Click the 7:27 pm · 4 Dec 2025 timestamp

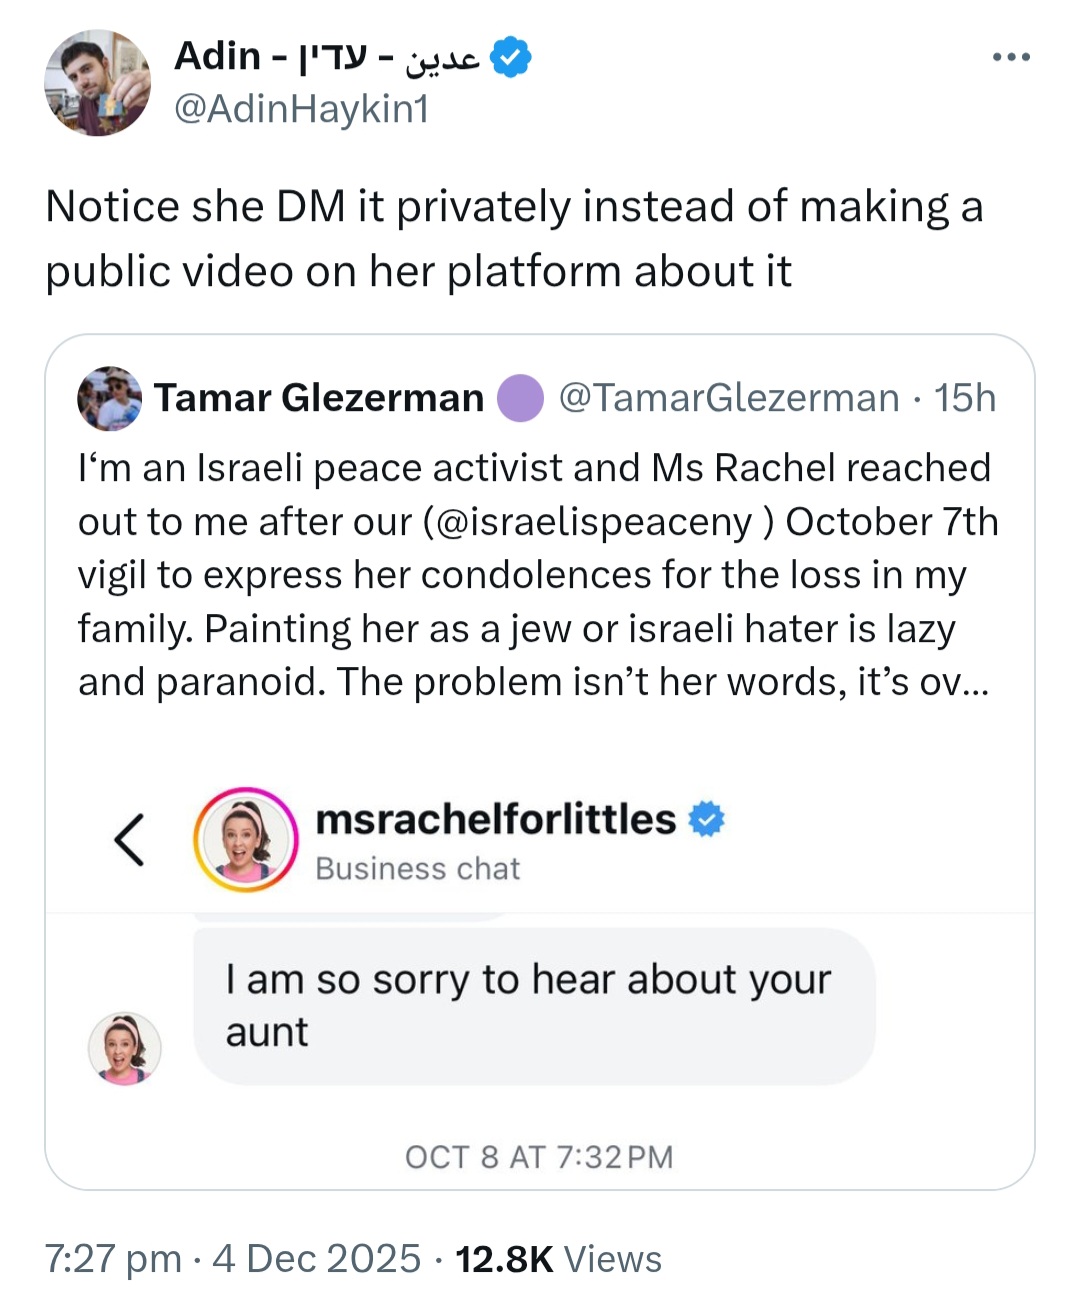[233, 1259]
